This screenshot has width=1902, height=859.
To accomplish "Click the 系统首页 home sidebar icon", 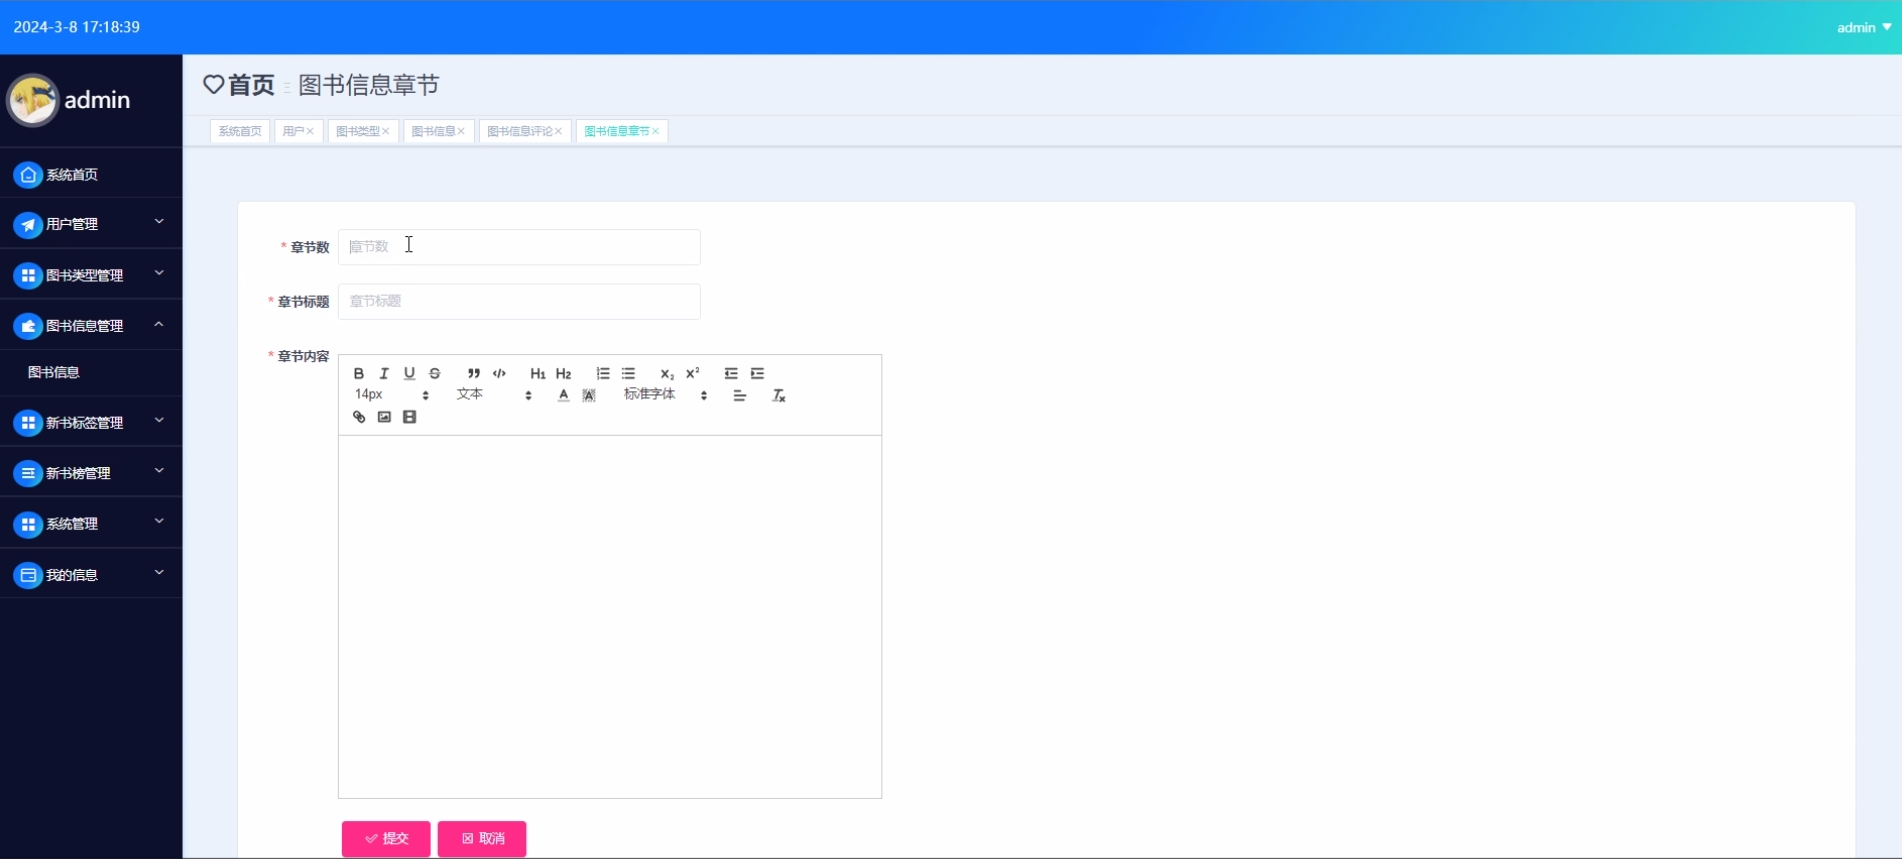I will [28, 175].
